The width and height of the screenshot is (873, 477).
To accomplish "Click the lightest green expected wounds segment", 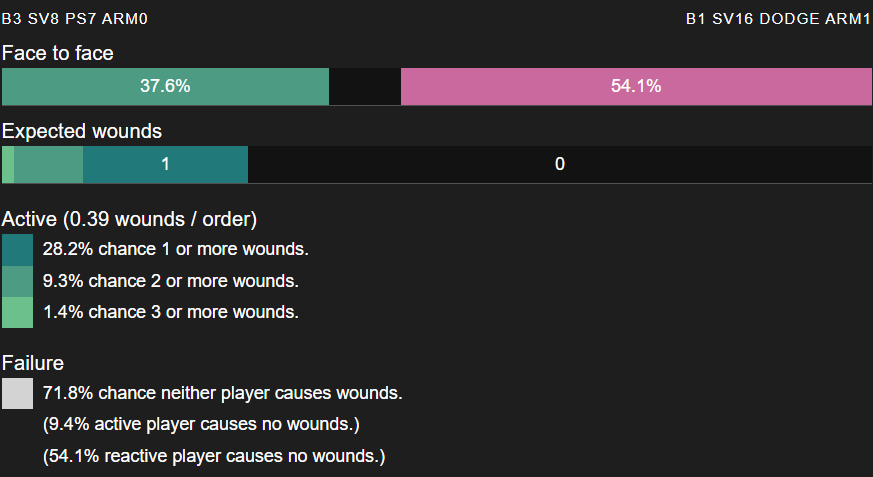I will click(8, 164).
